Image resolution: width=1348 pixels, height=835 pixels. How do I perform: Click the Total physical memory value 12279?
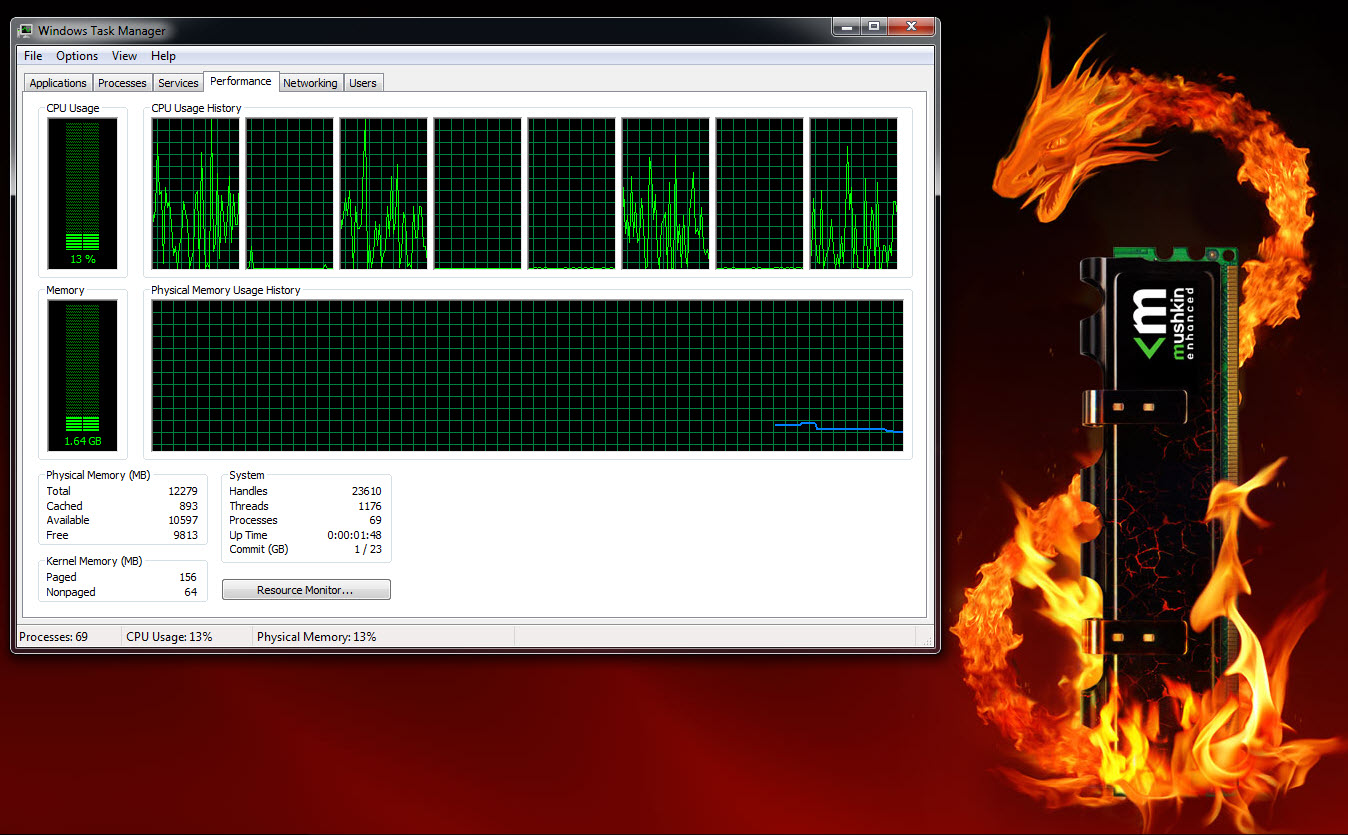[183, 491]
